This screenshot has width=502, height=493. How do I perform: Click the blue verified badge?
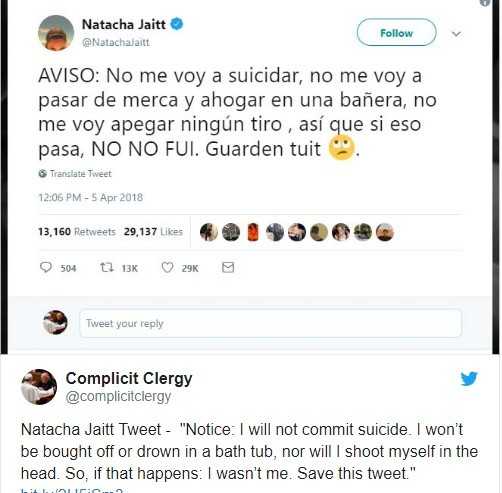(177, 24)
